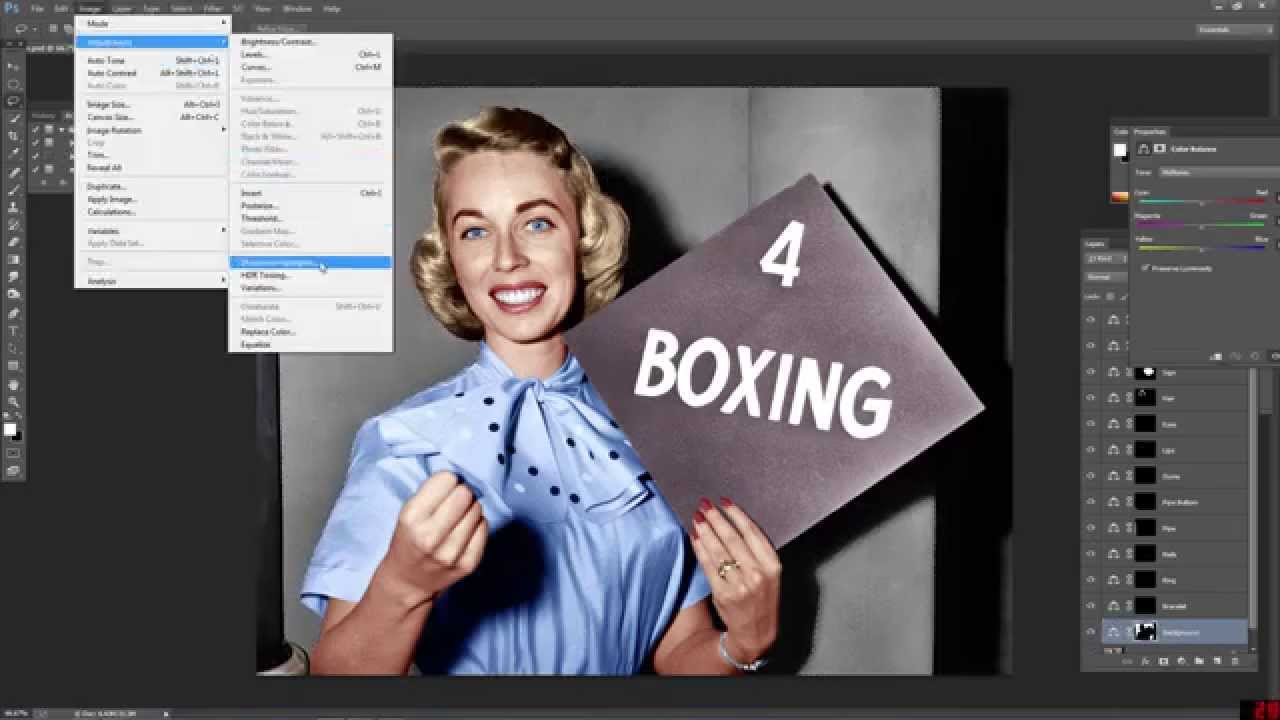Hide the Hair layer

(x=1091, y=398)
